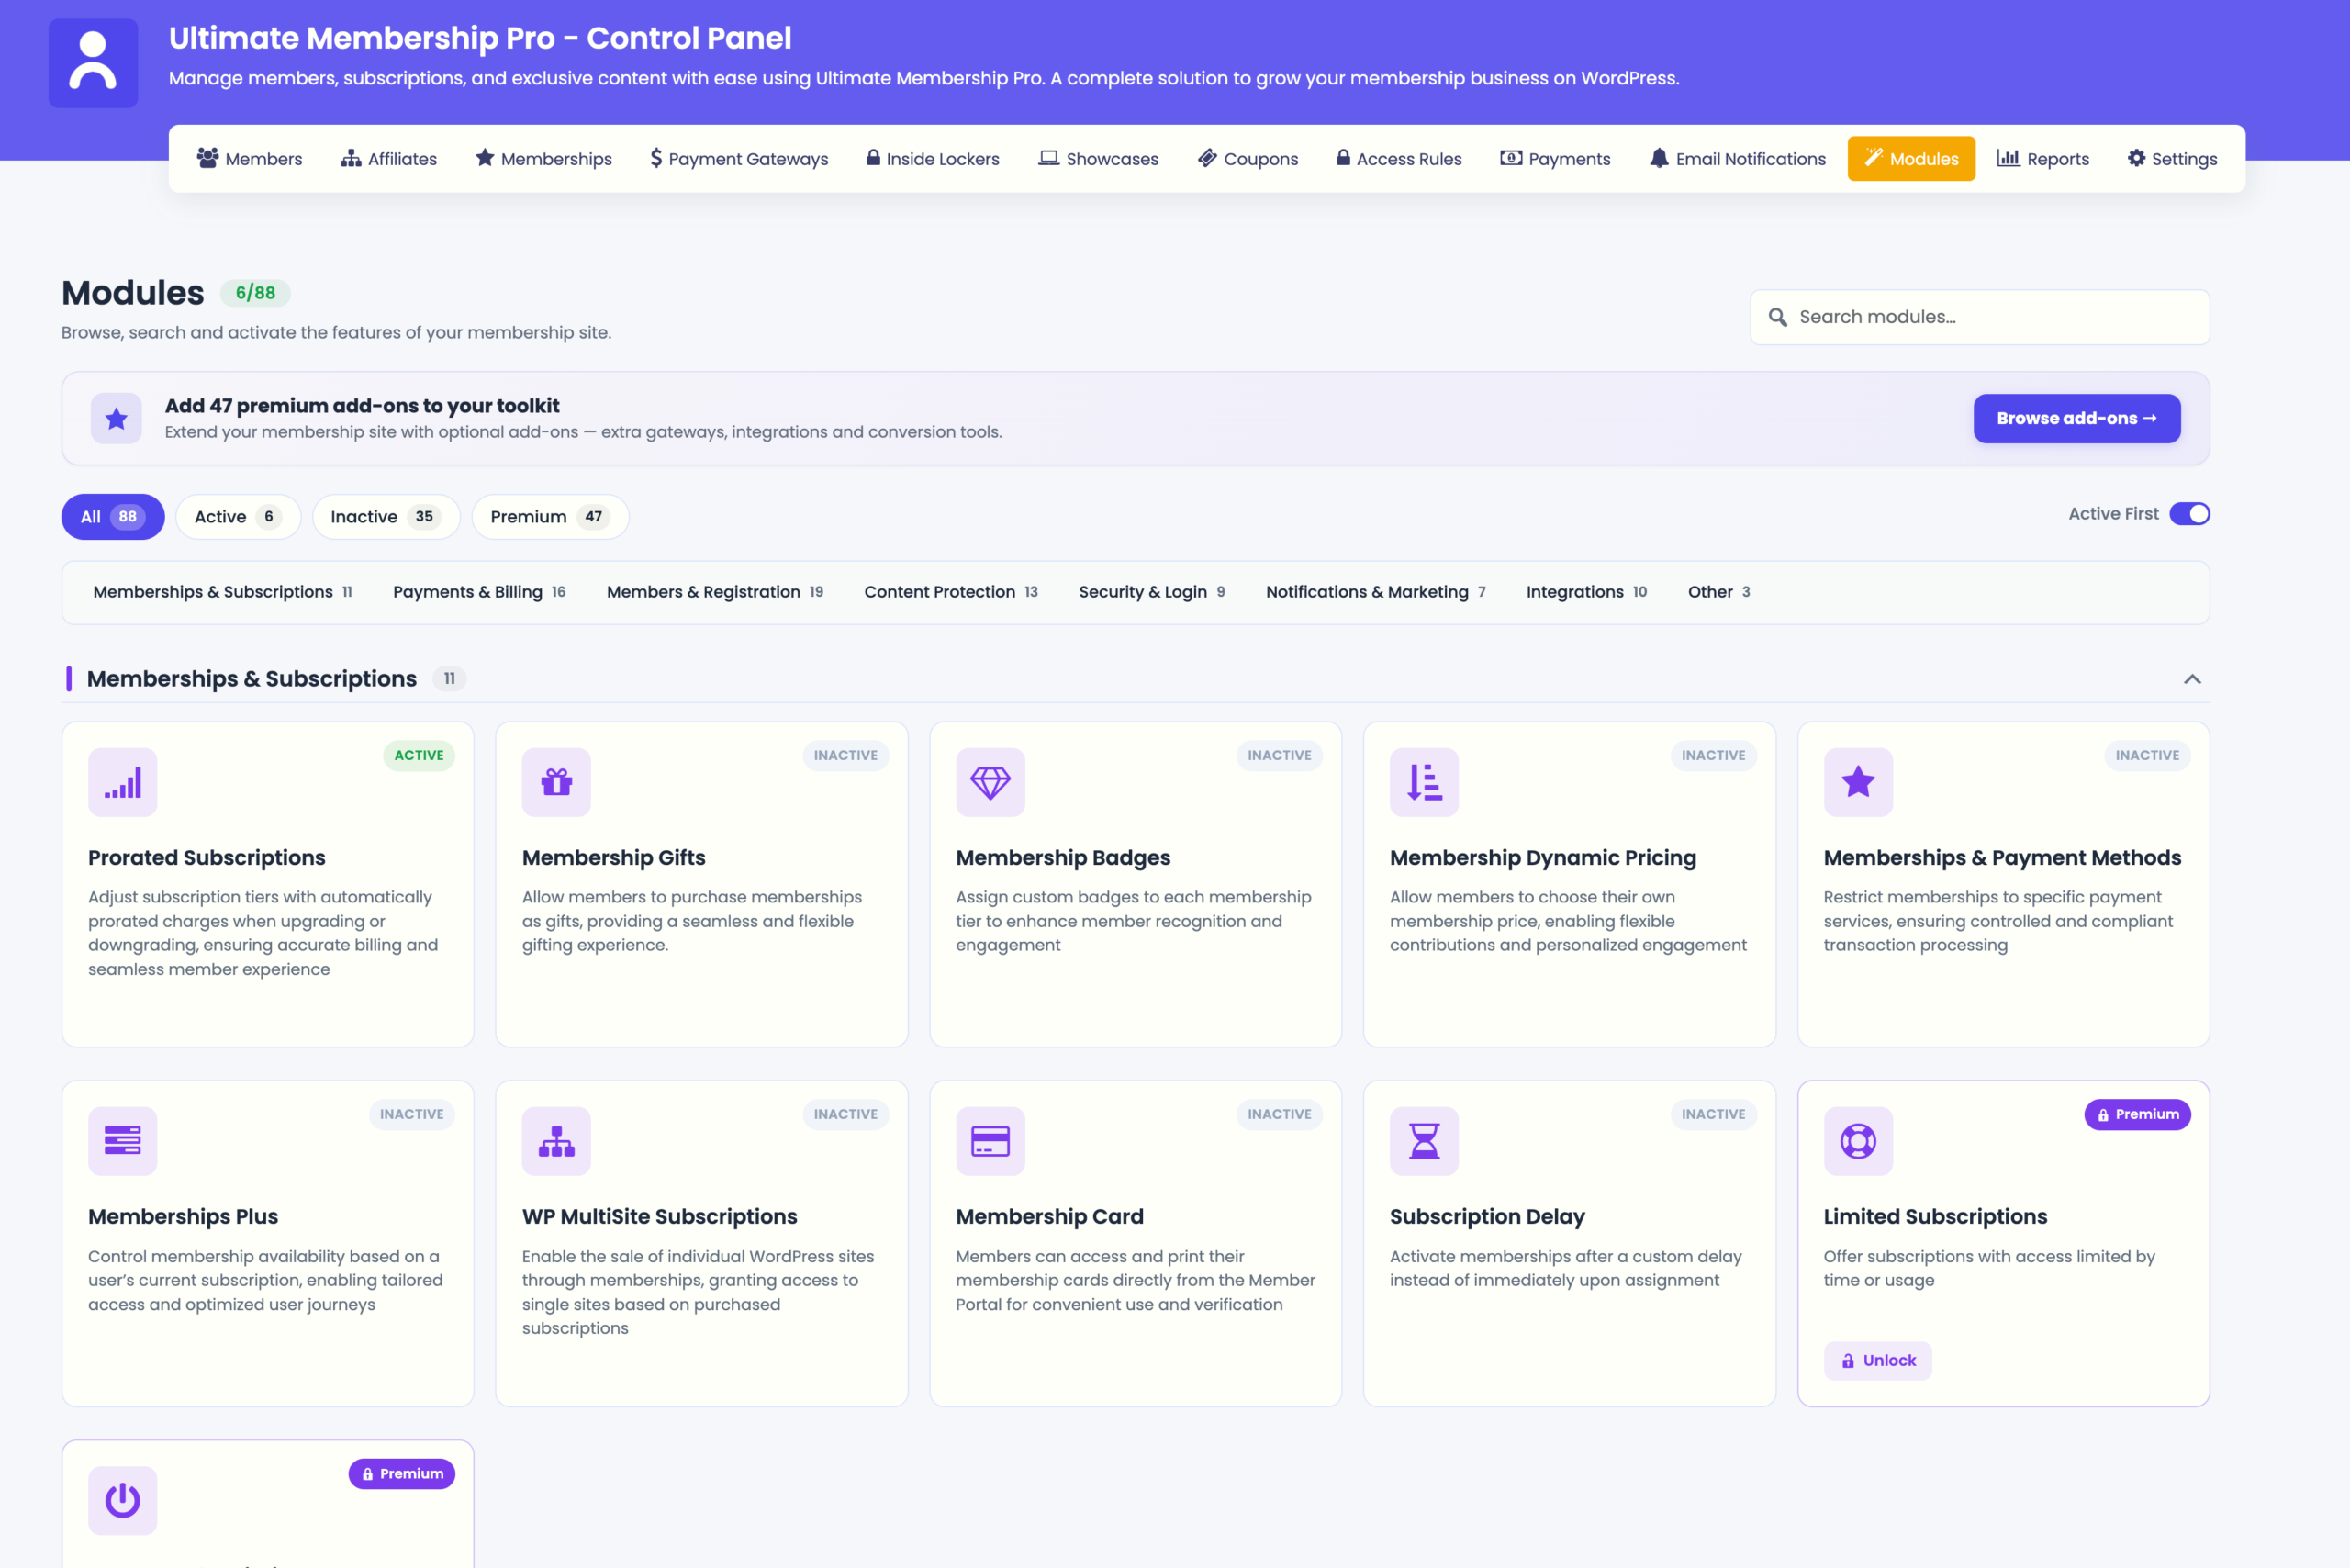
Task: Click the Inside Lockers padlock icon
Action: click(x=873, y=158)
